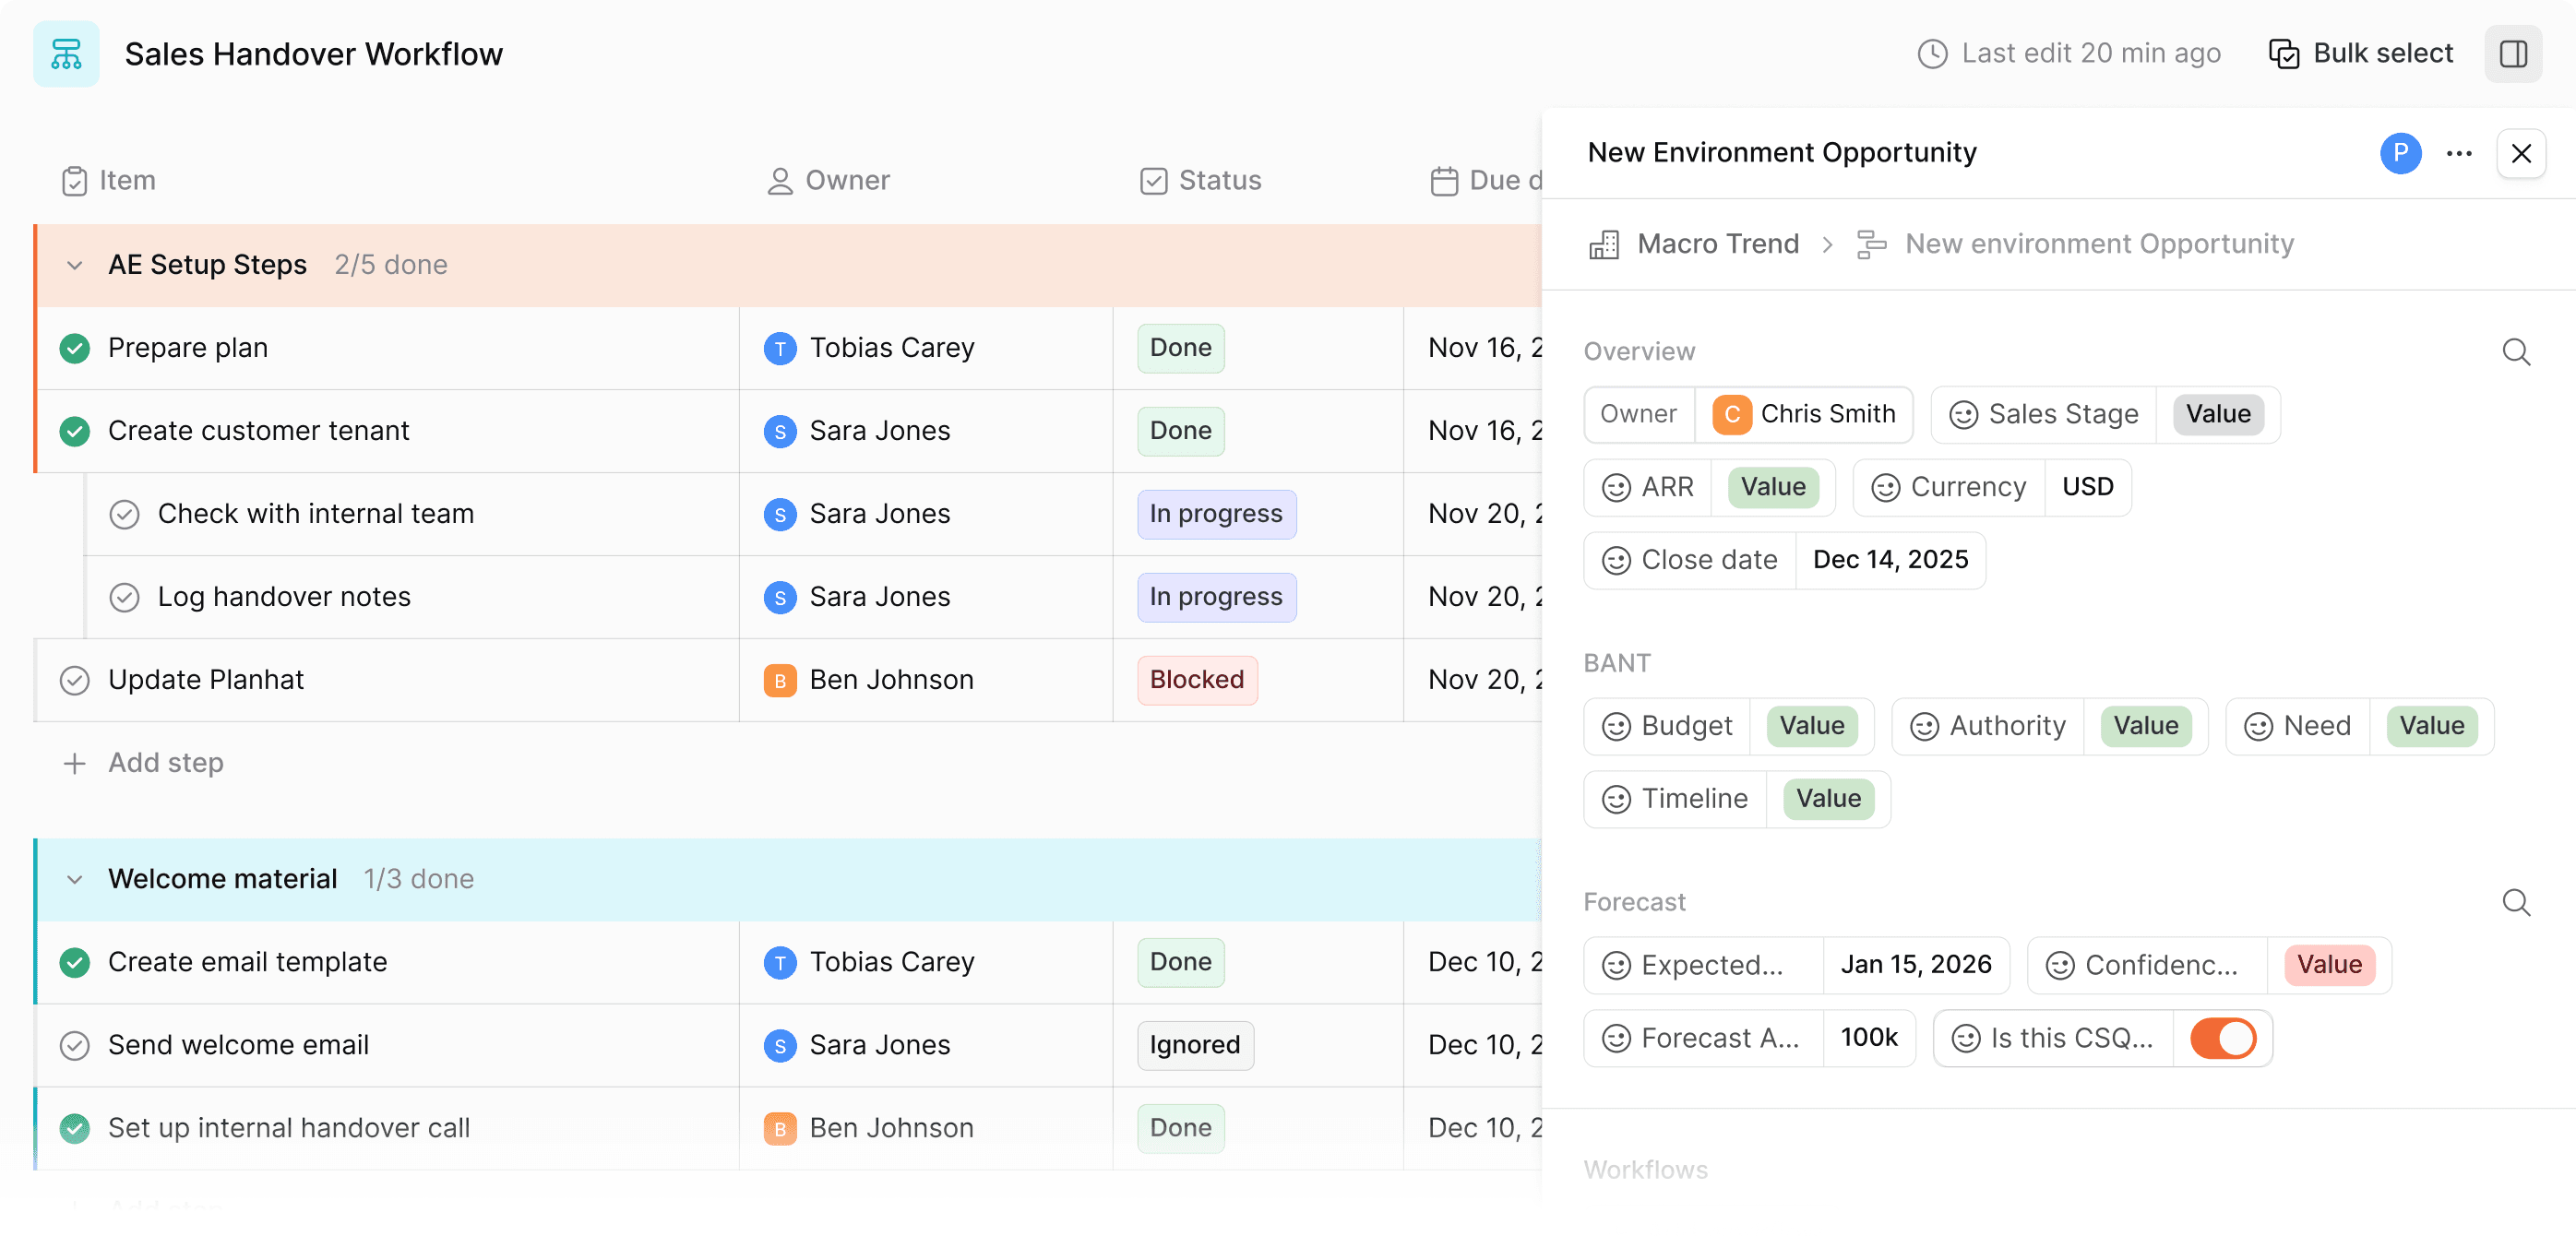Open the three-dots more options menu
The height and width of the screenshot is (1236, 2576).
tap(2458, 153)
